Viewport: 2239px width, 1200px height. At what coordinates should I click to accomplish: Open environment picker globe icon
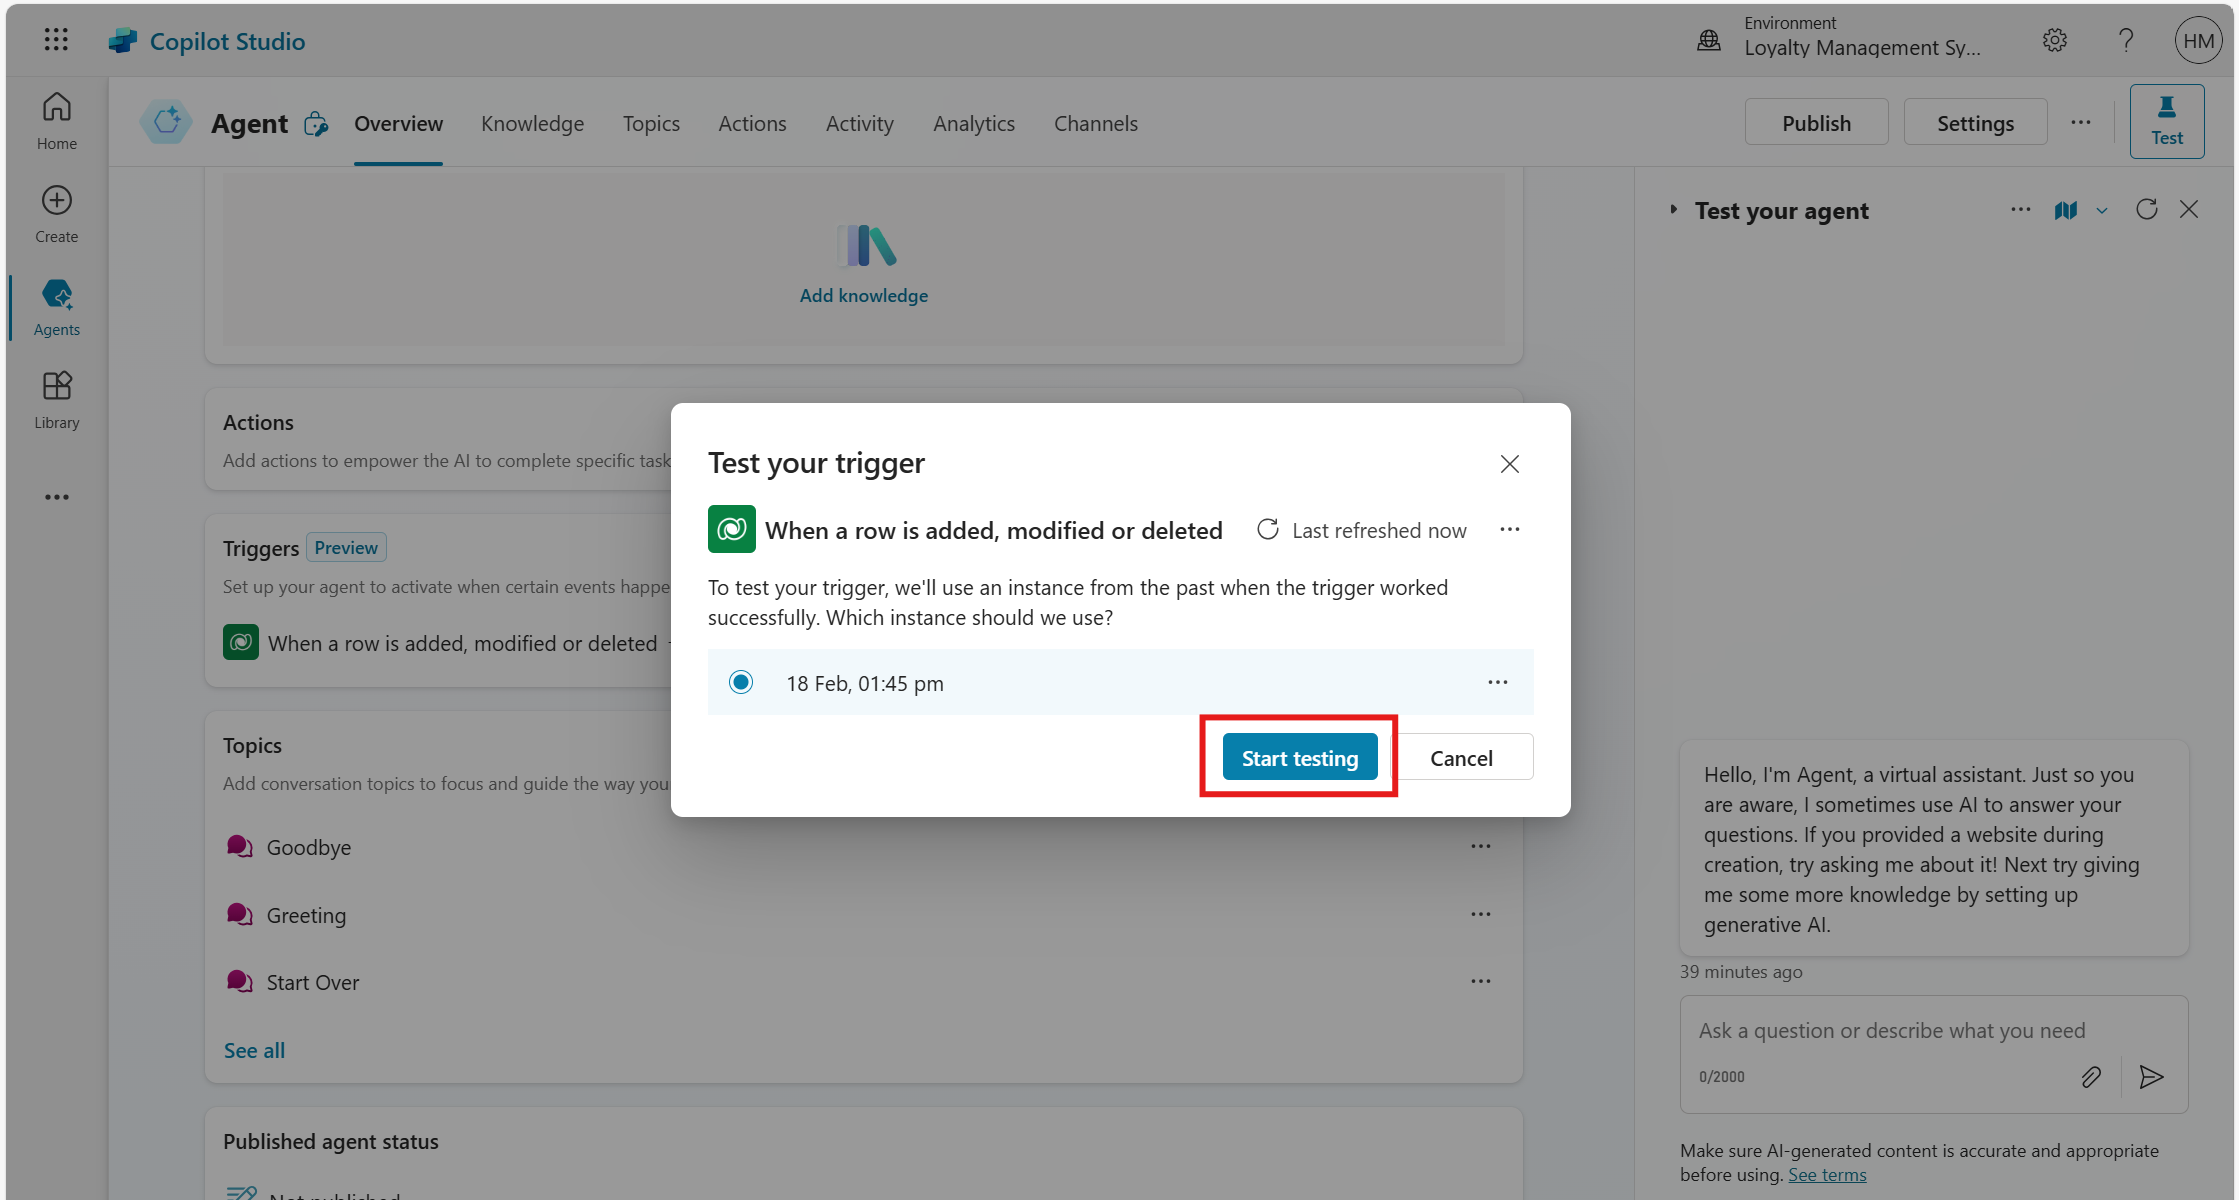tap(1709, 40)
